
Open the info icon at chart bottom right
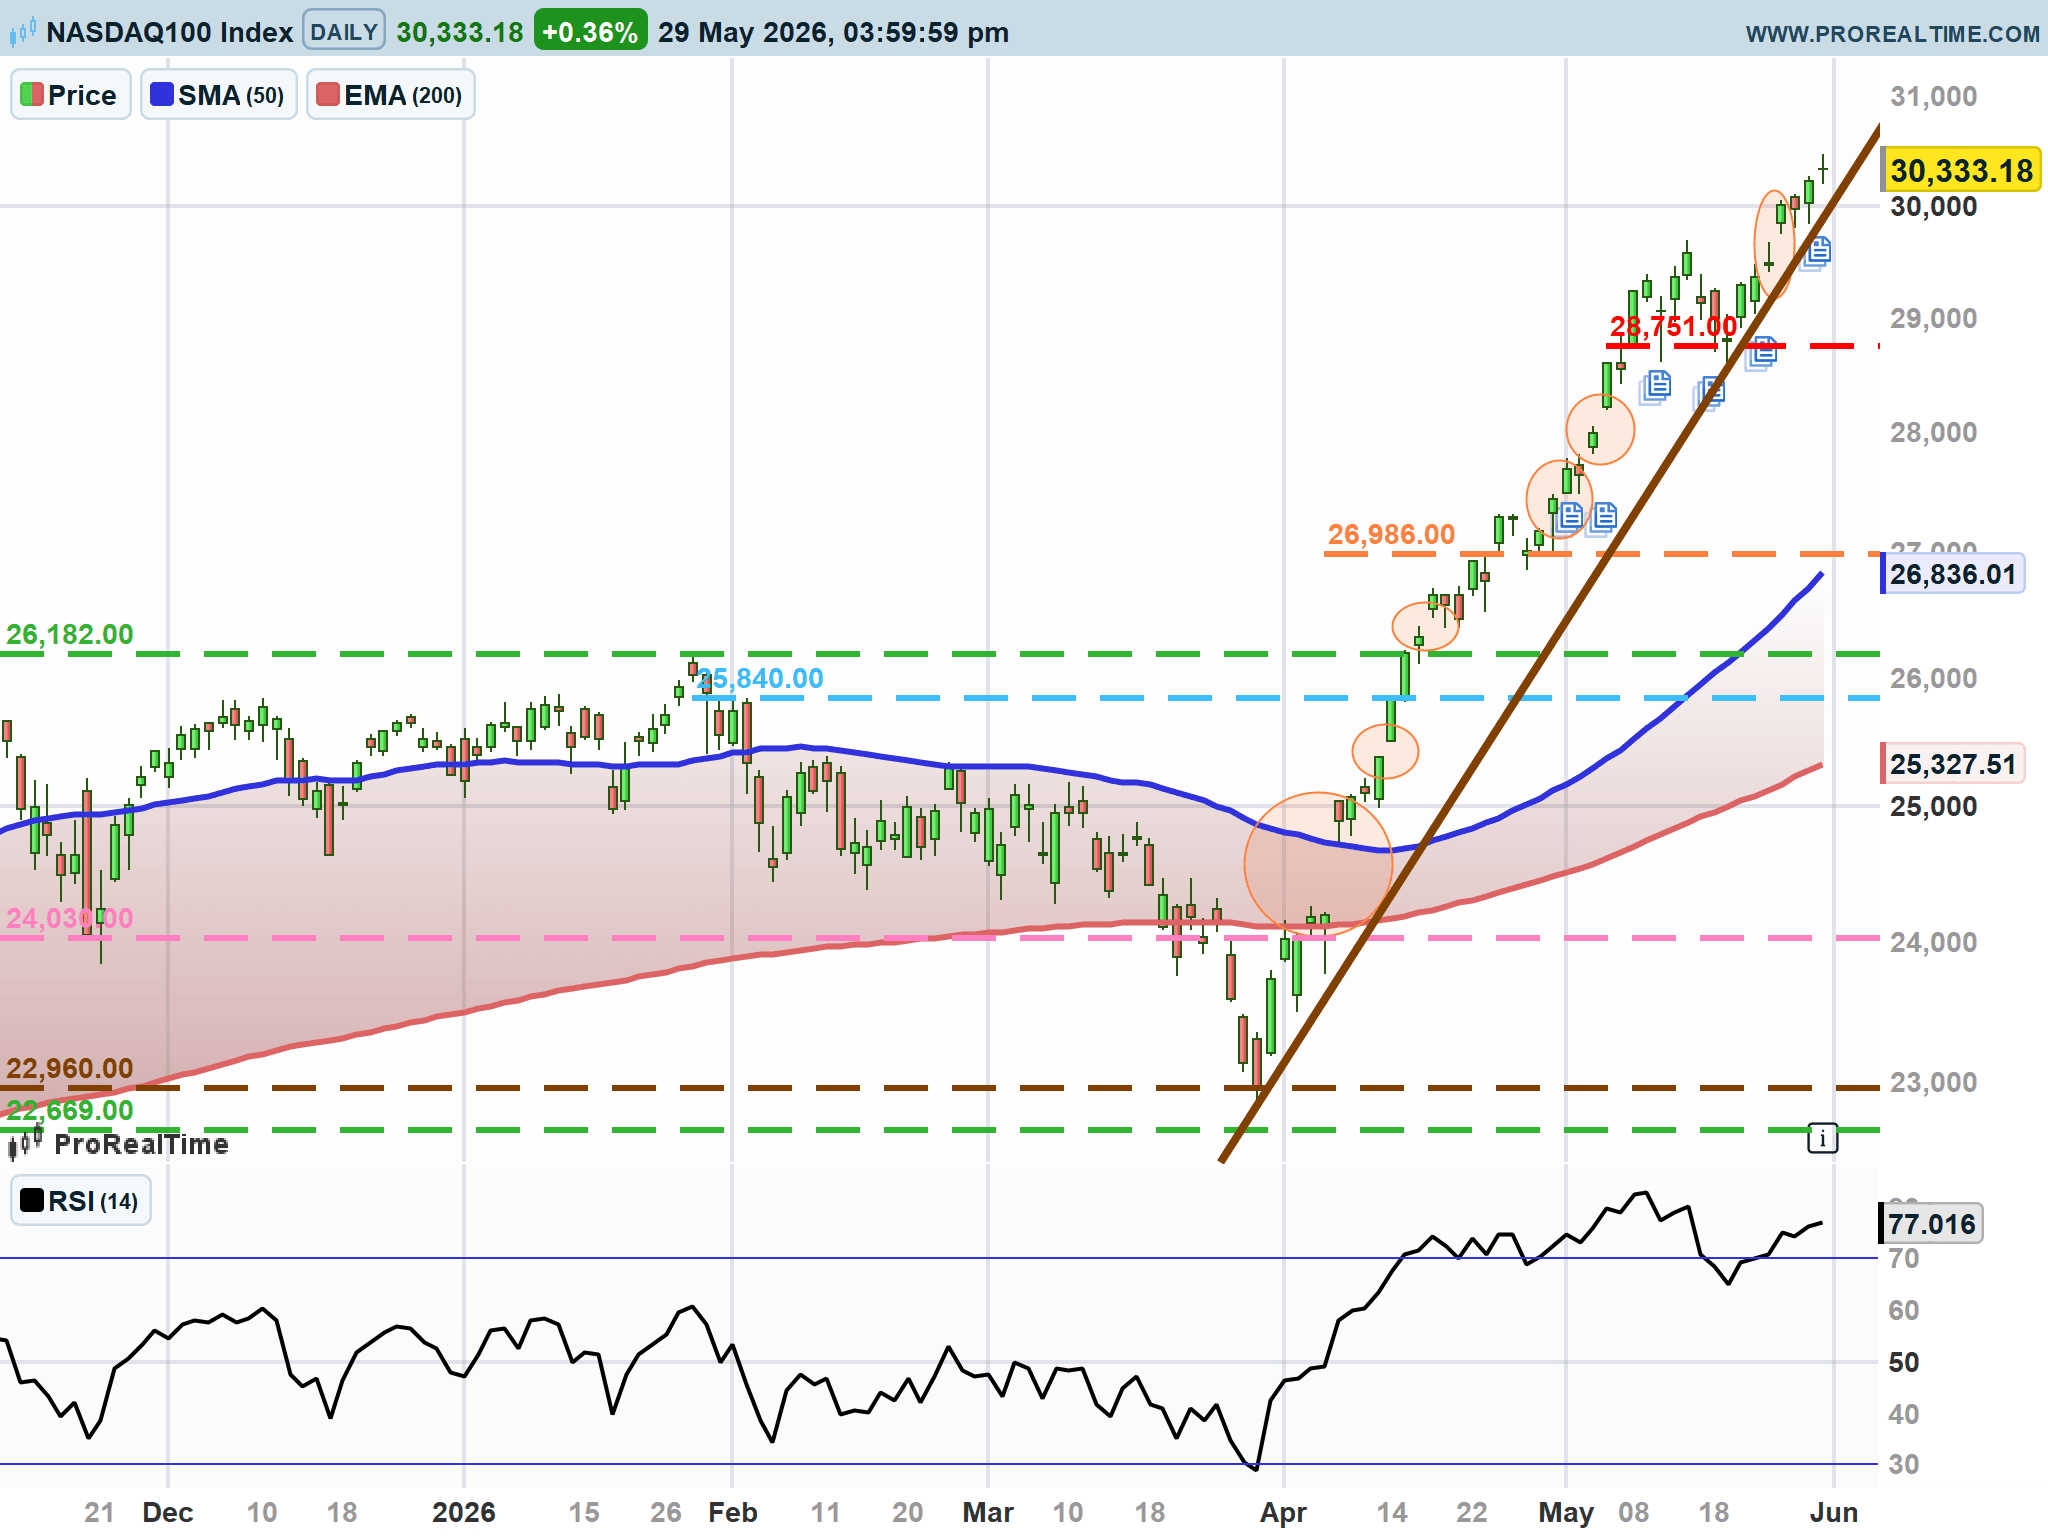(1822, 1138)
